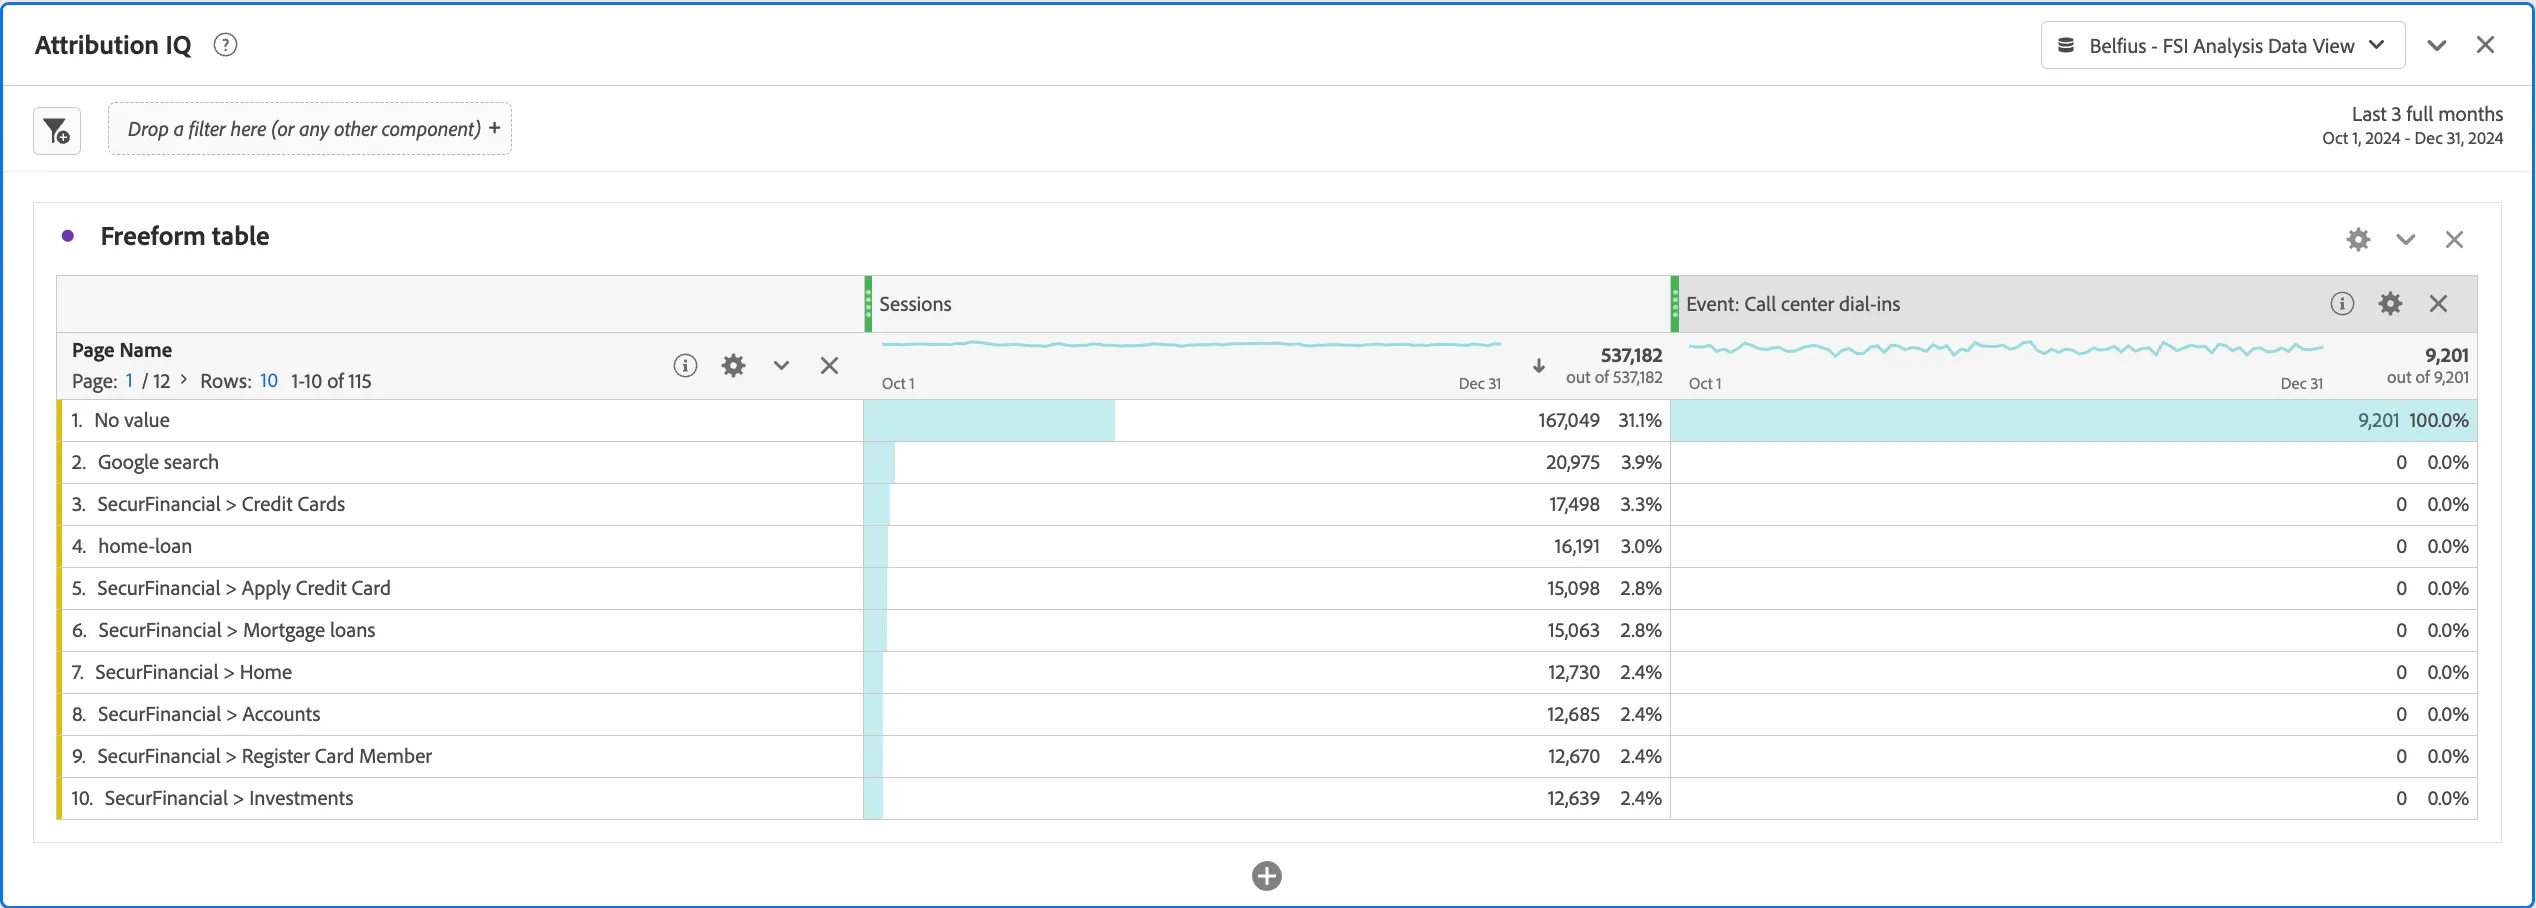
Task: Select the No value row
Action: (460, 420)
